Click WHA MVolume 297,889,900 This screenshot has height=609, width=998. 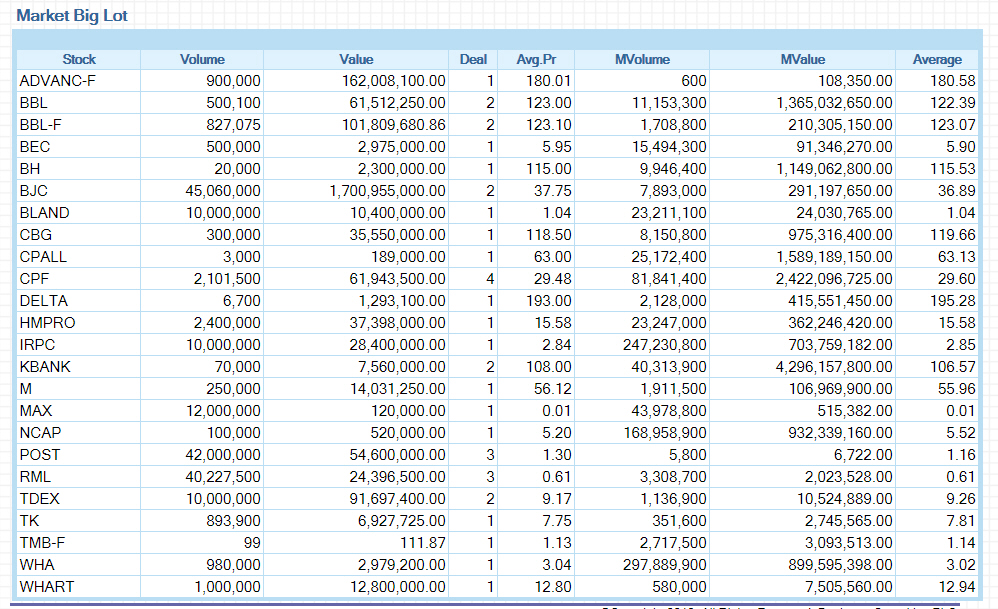pos(664,565)
